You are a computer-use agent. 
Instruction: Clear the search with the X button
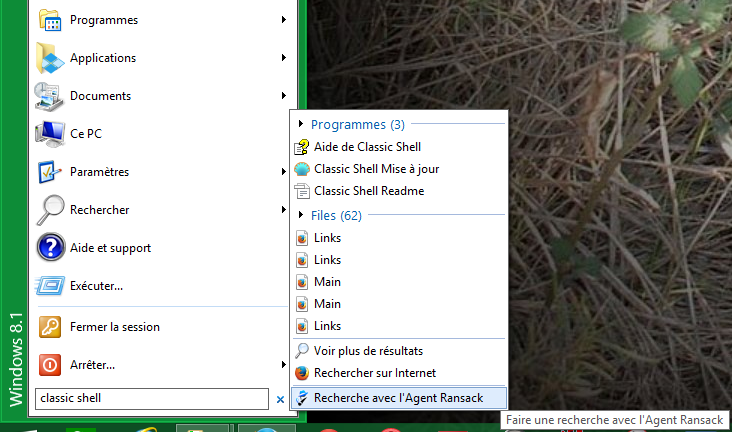[x=280, y=400]
